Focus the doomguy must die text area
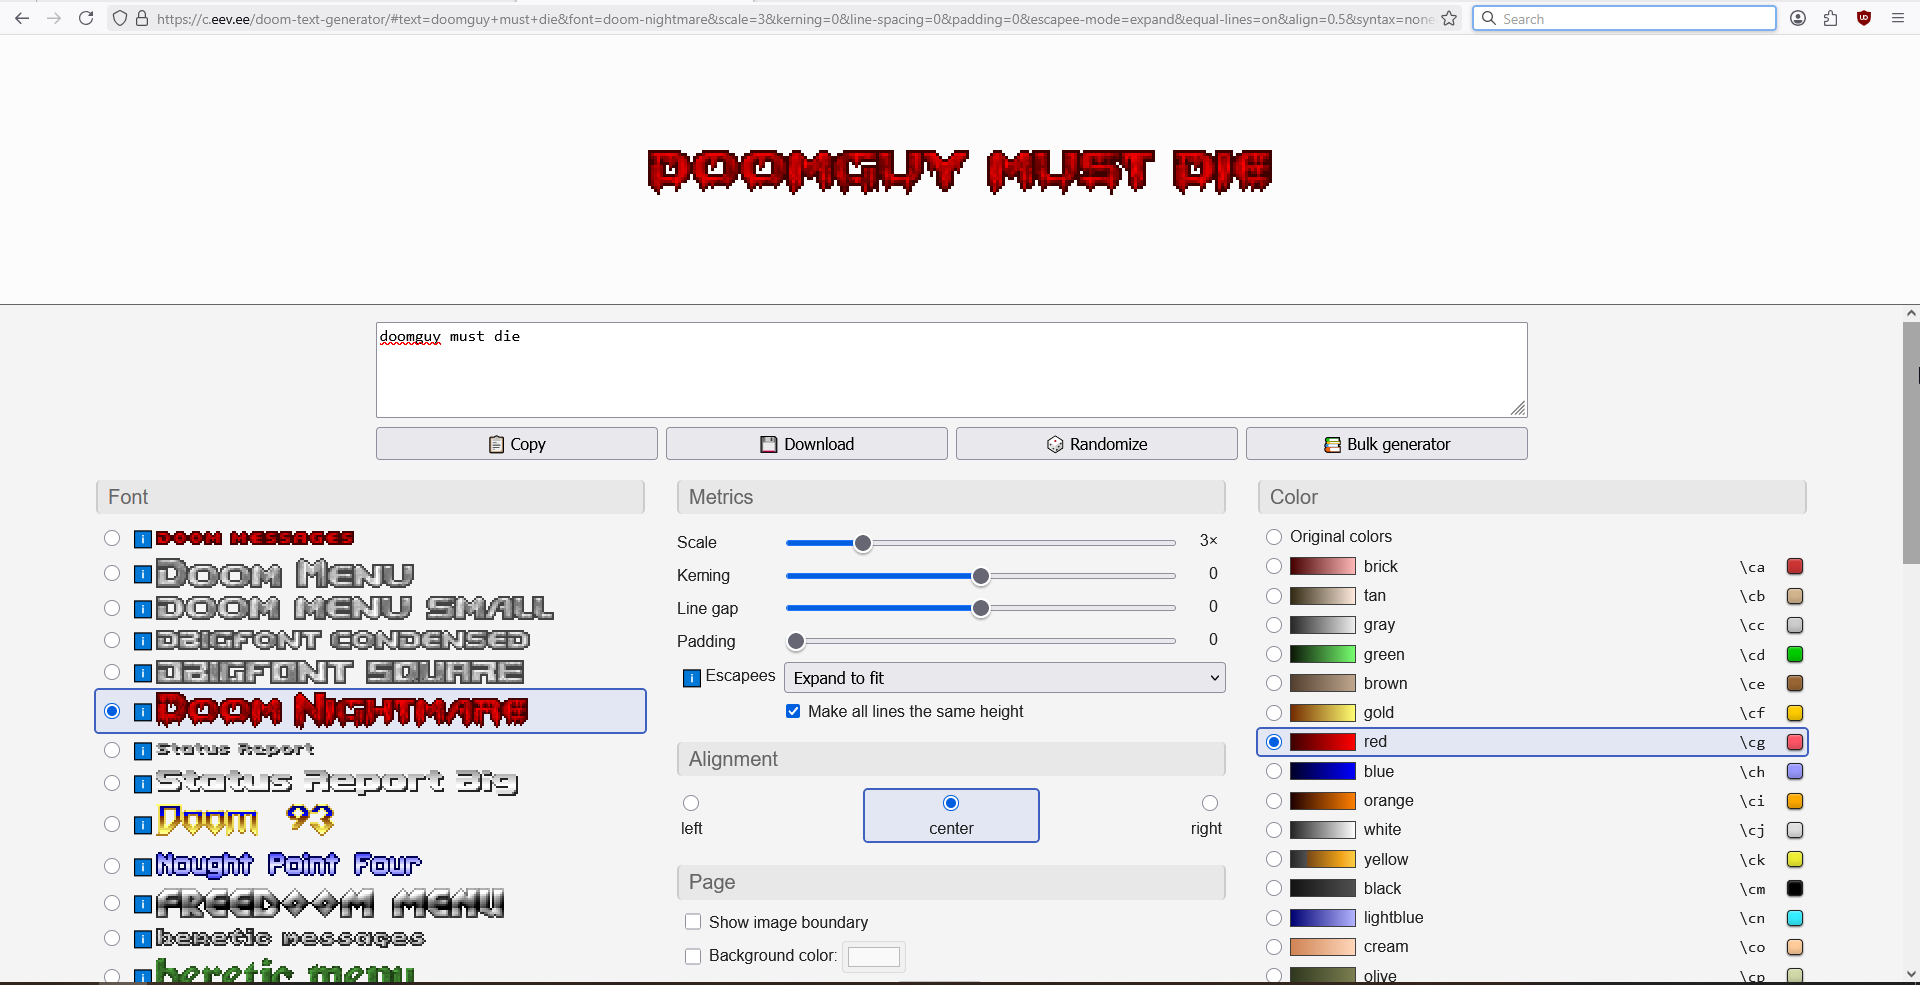1920x985 pixels. pyautogui.click(x=952, y=370)
